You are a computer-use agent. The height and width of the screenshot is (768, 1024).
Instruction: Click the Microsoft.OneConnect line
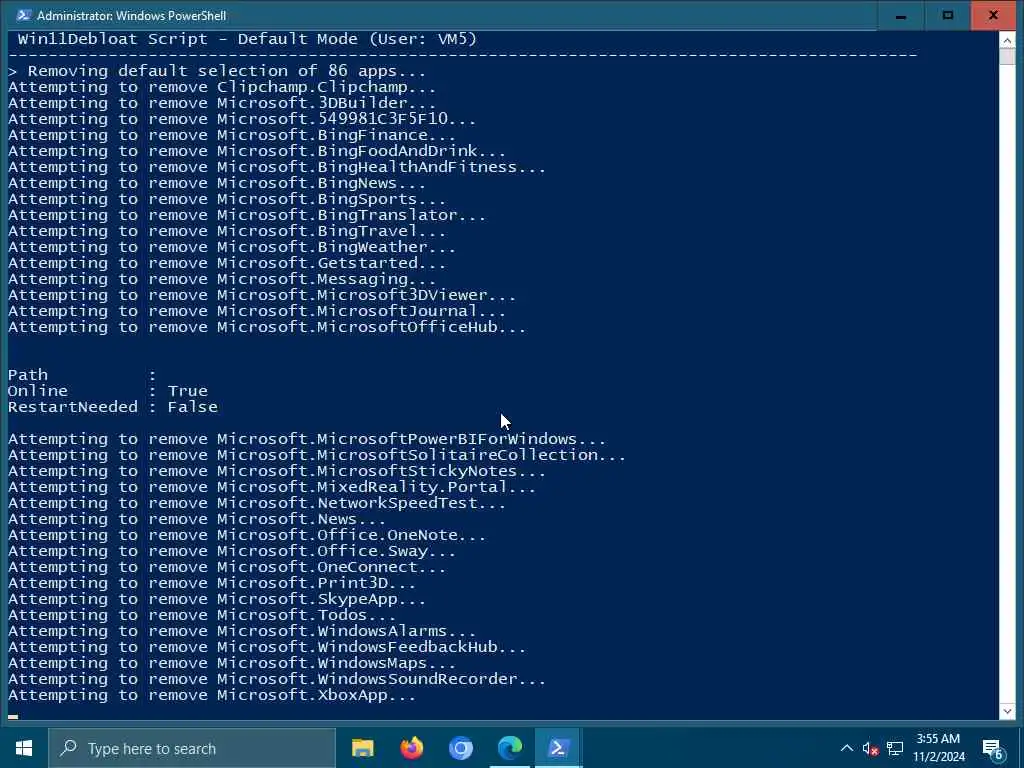pyautogui.click(x=227, y=567)
